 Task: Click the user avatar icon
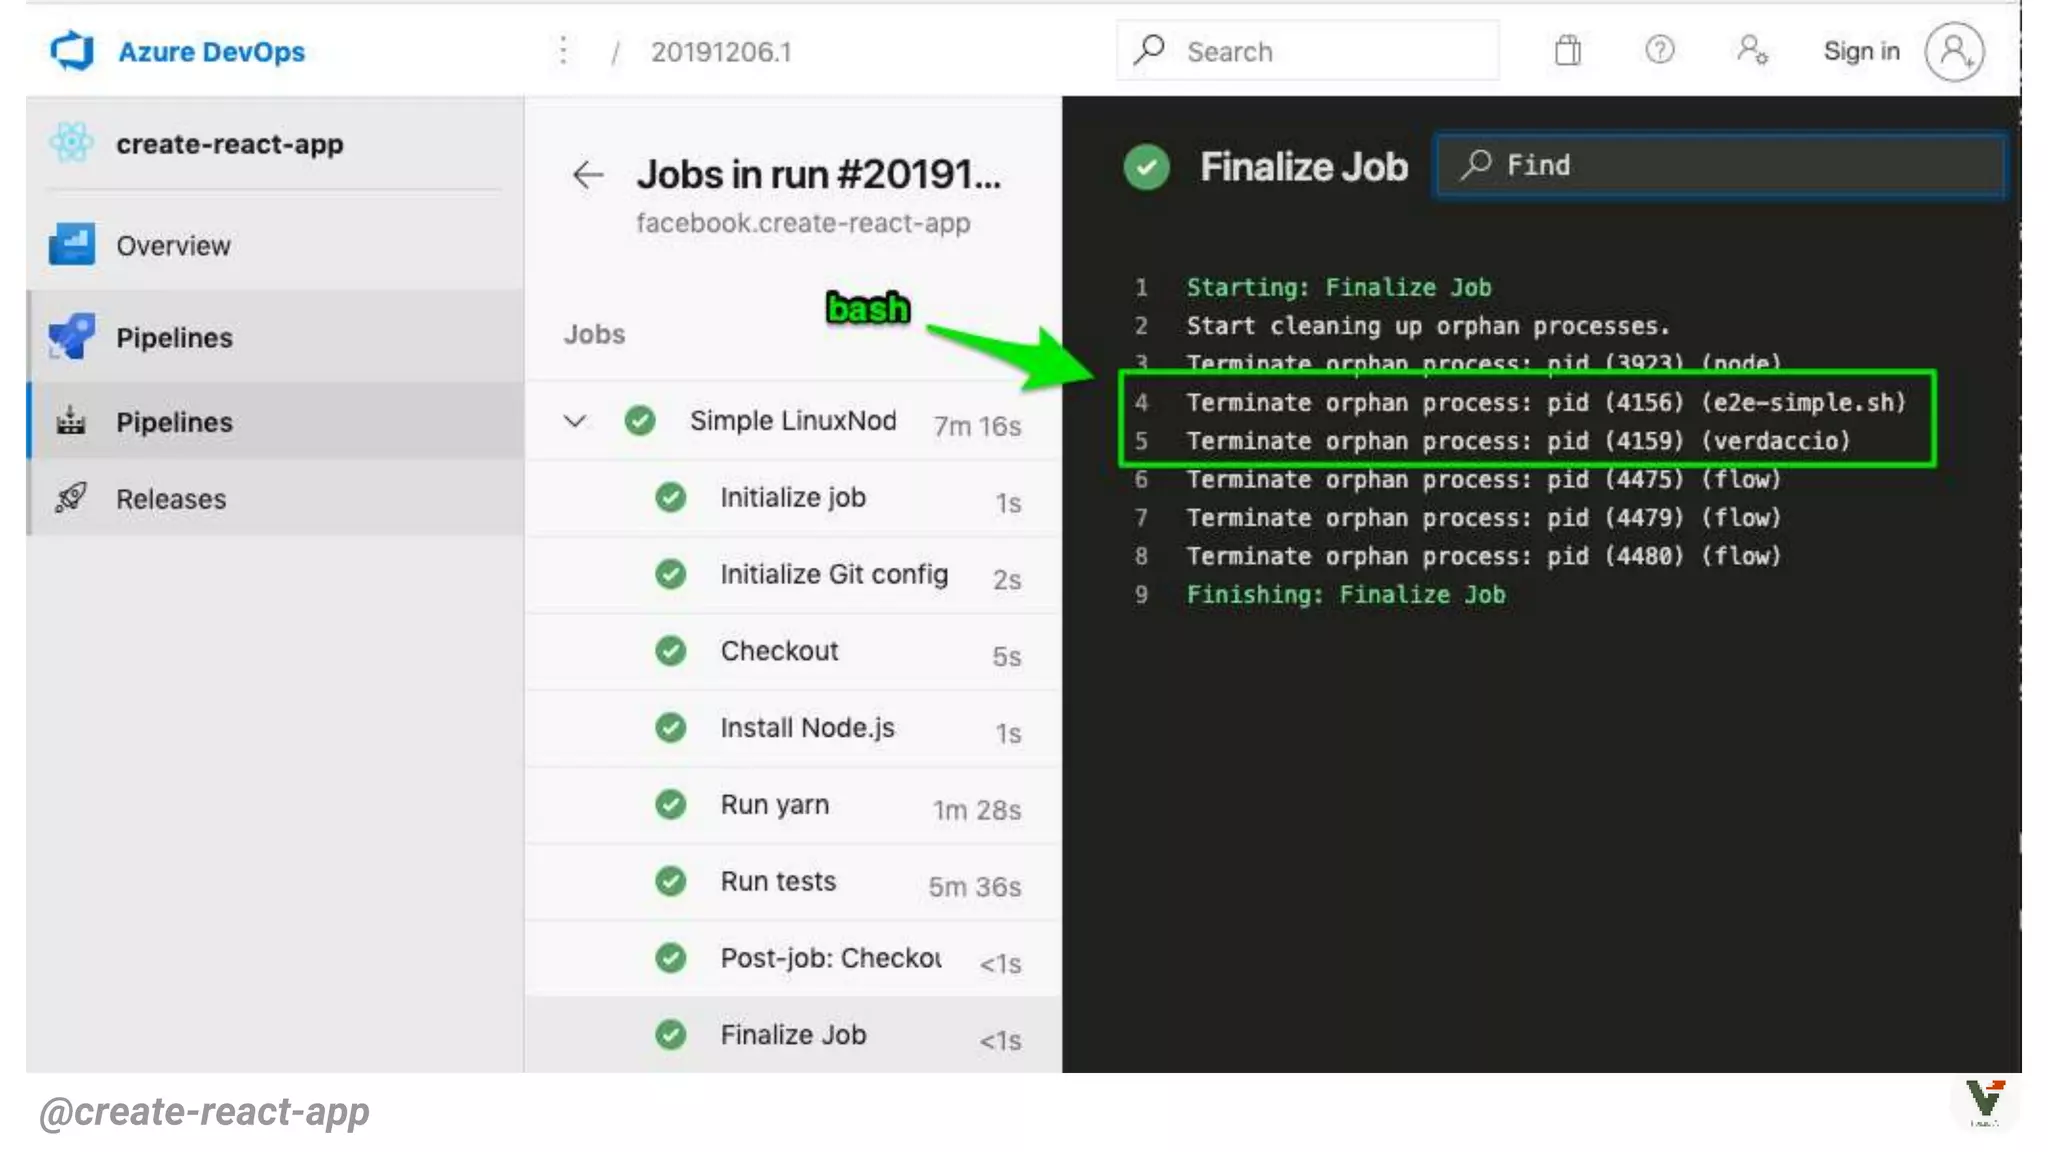coord(1955,52)
